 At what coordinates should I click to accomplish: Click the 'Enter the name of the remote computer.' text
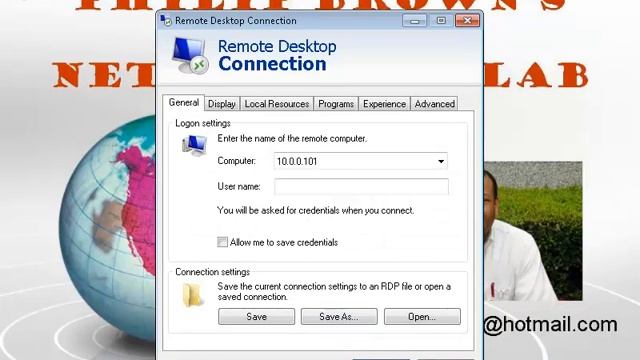point(292,138)
